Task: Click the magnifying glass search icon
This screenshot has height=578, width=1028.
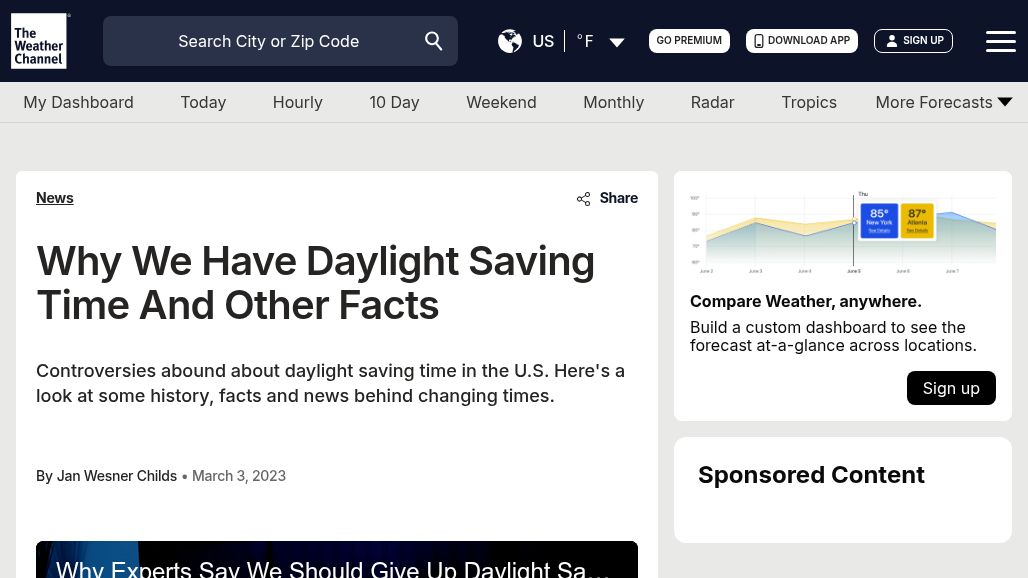Action: click(x=433, y=41)
